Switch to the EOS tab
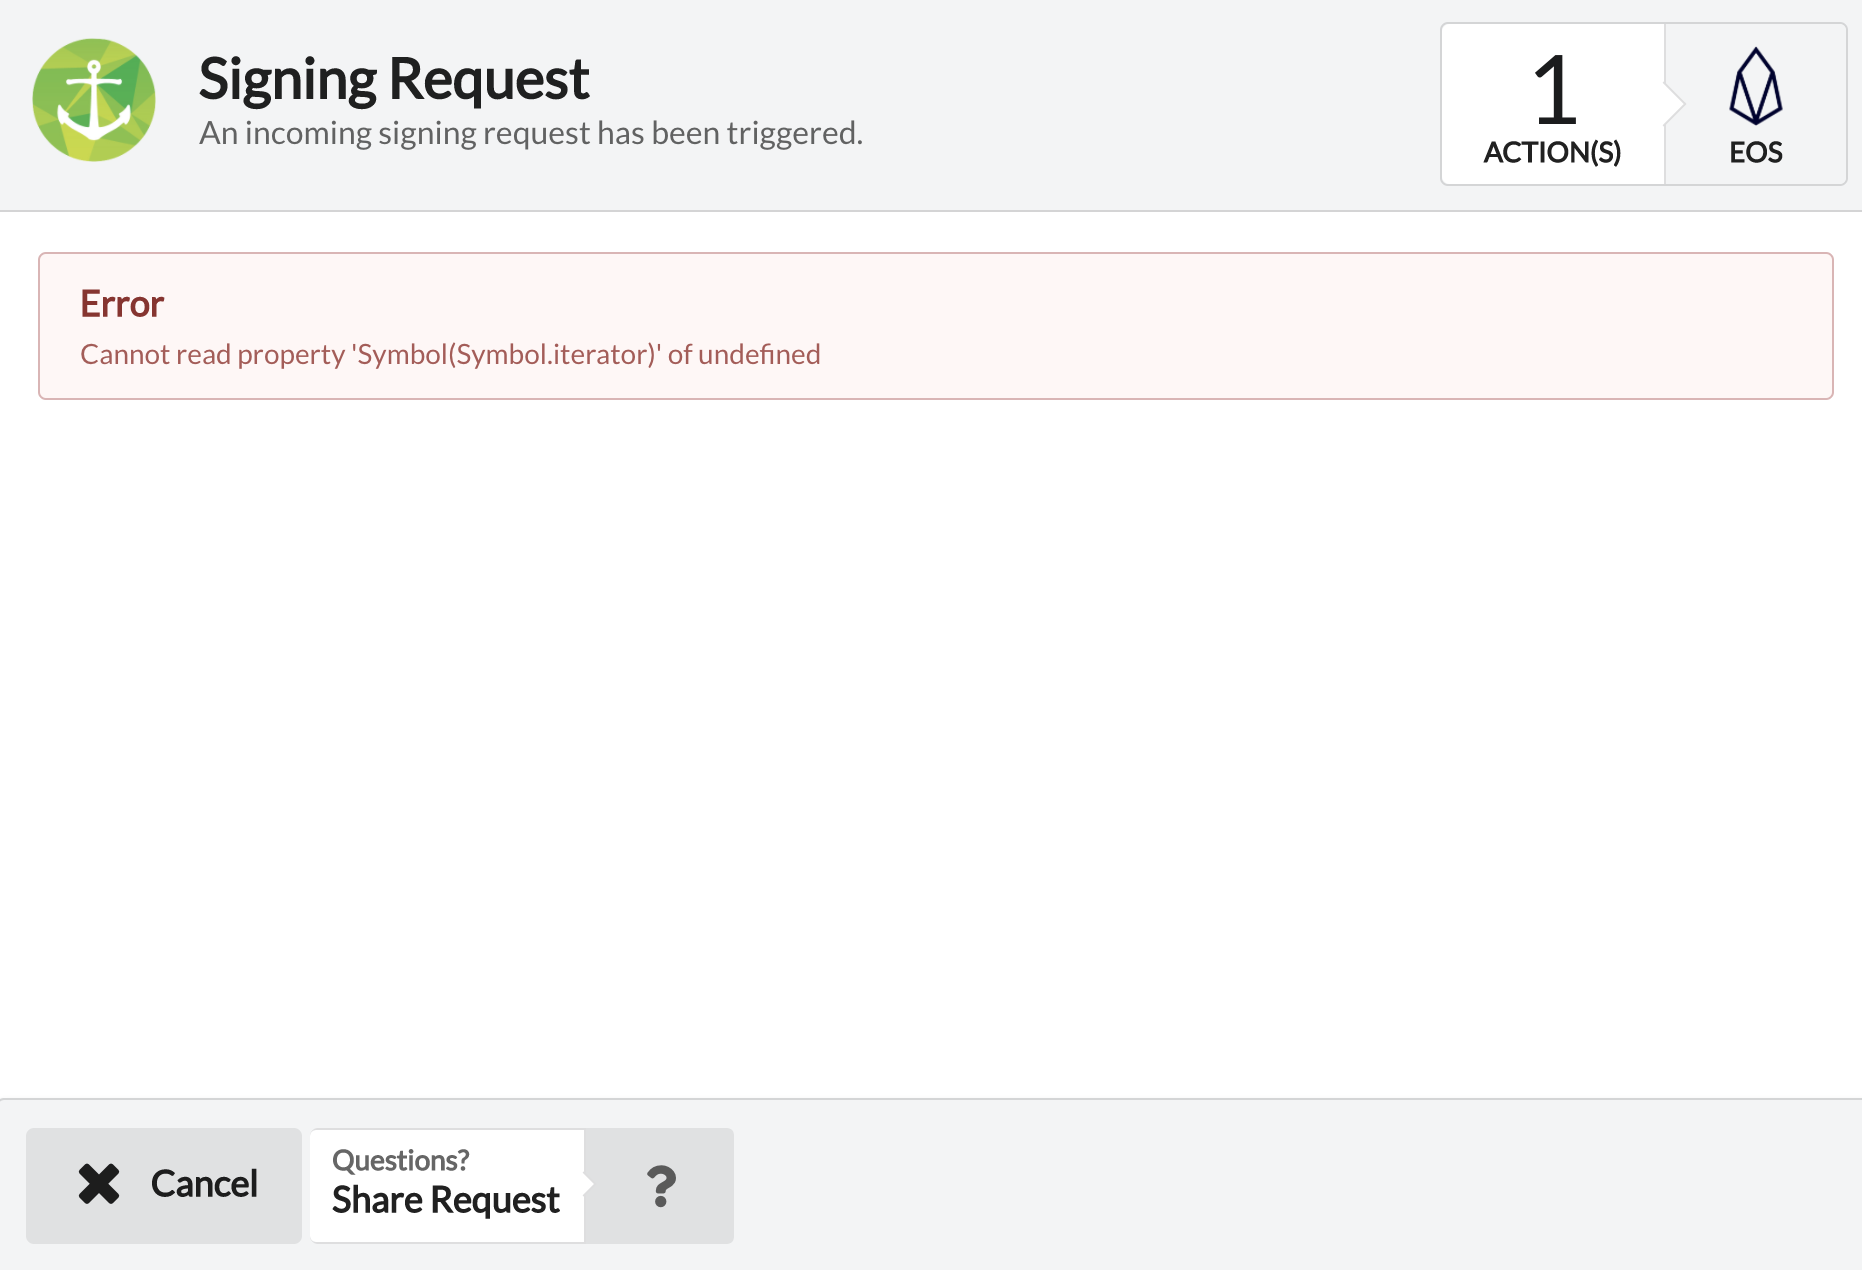 [x=1755, y=103]
